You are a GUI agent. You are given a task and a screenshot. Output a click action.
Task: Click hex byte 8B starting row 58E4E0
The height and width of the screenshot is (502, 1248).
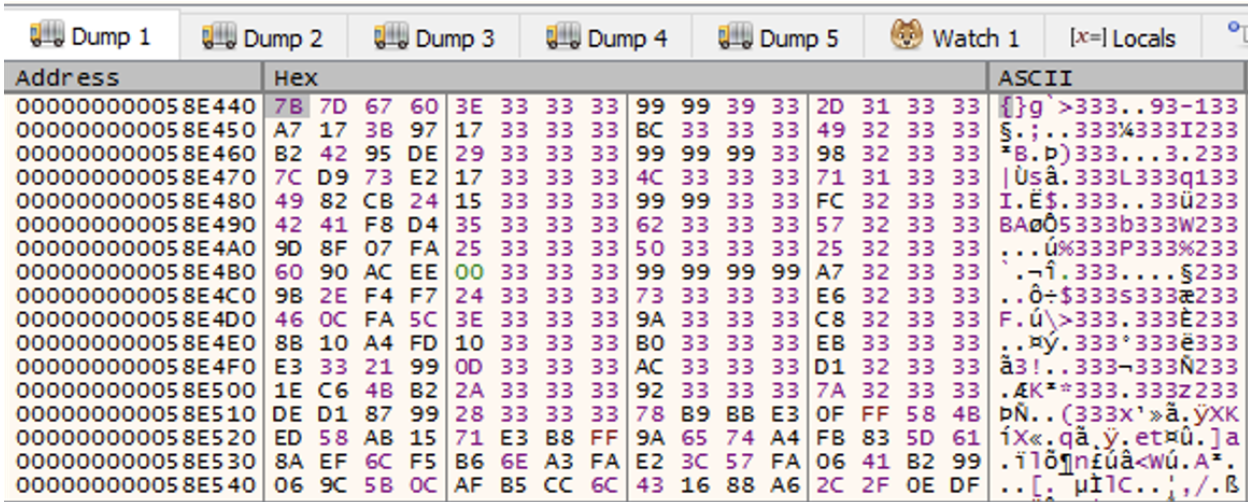(x=288, y=345)
